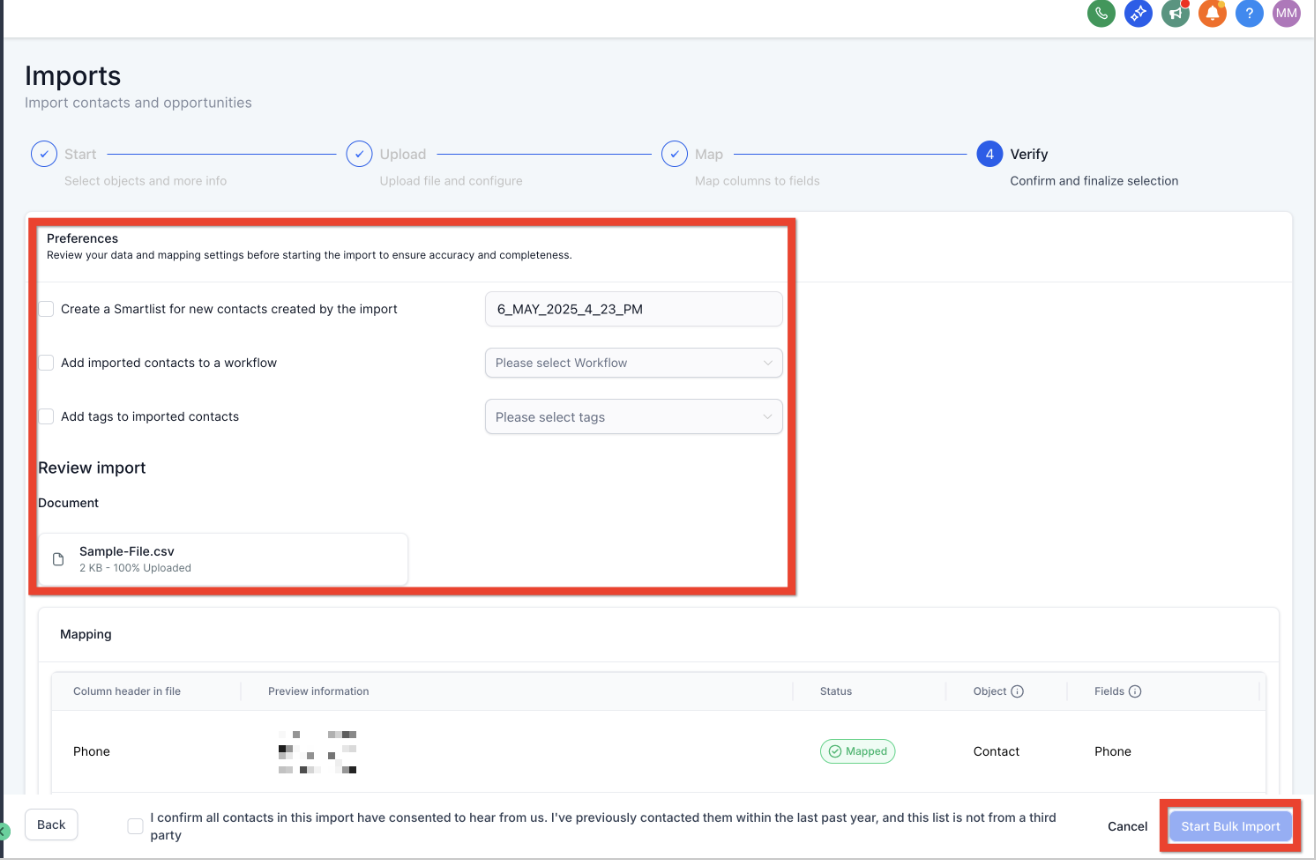Viewport: 1316px width, 862px height.
Task: Click the Review import heading
Action: point(92,468)
